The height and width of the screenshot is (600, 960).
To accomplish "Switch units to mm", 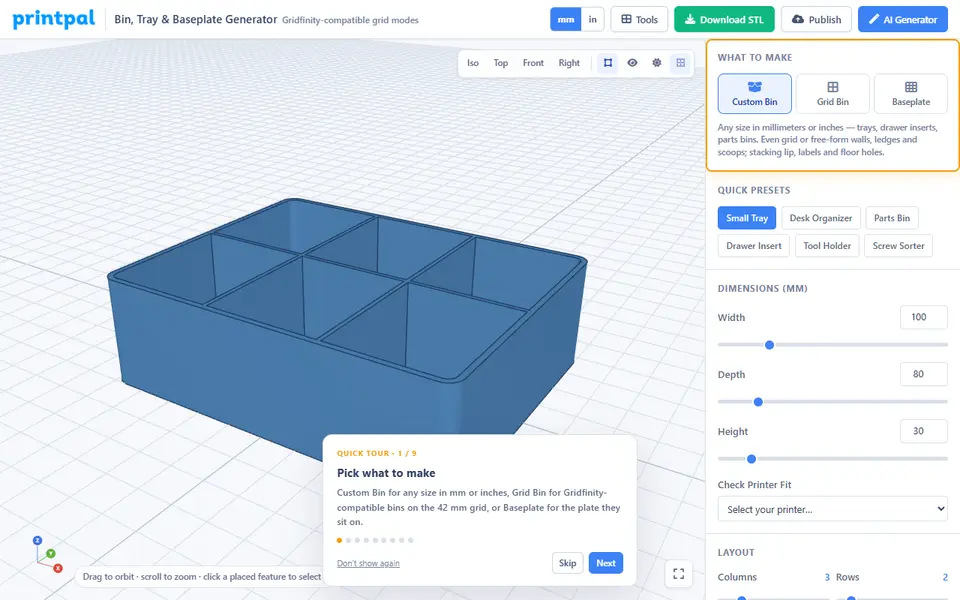I will coord(566,20).
